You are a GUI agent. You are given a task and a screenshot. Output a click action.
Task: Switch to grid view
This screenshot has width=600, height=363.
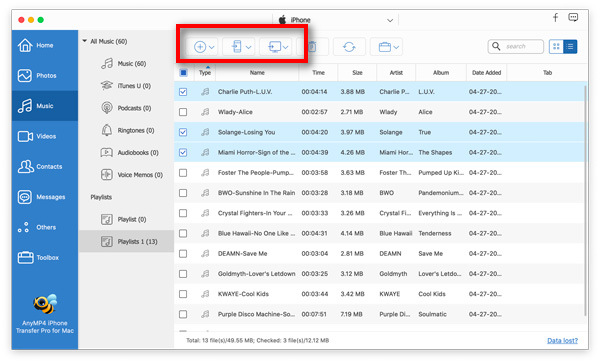click(x=556, y=47)
